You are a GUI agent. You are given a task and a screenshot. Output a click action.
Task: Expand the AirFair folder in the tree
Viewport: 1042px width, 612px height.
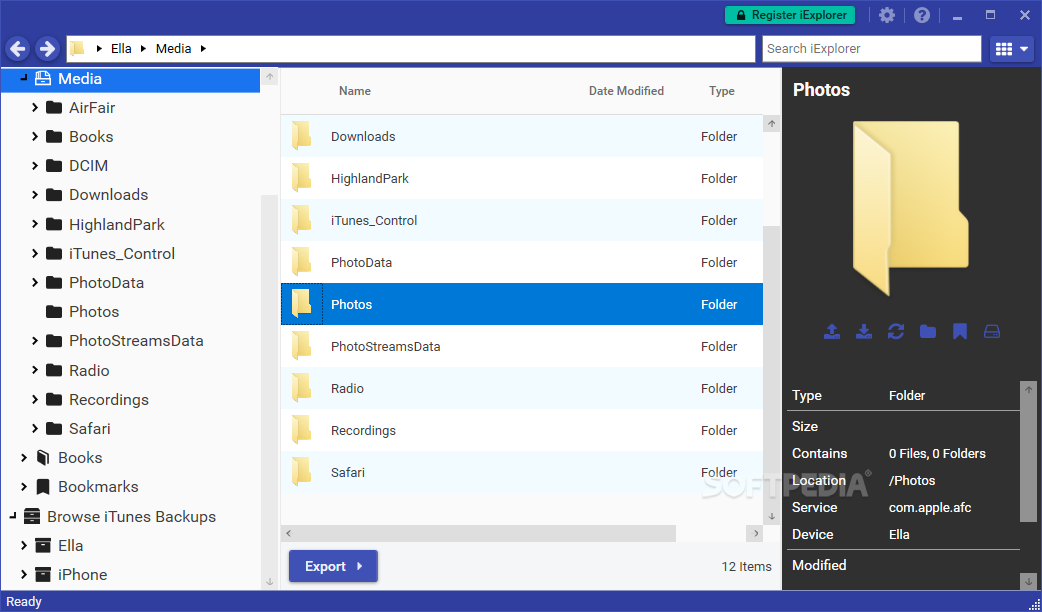tap(35, 107)
